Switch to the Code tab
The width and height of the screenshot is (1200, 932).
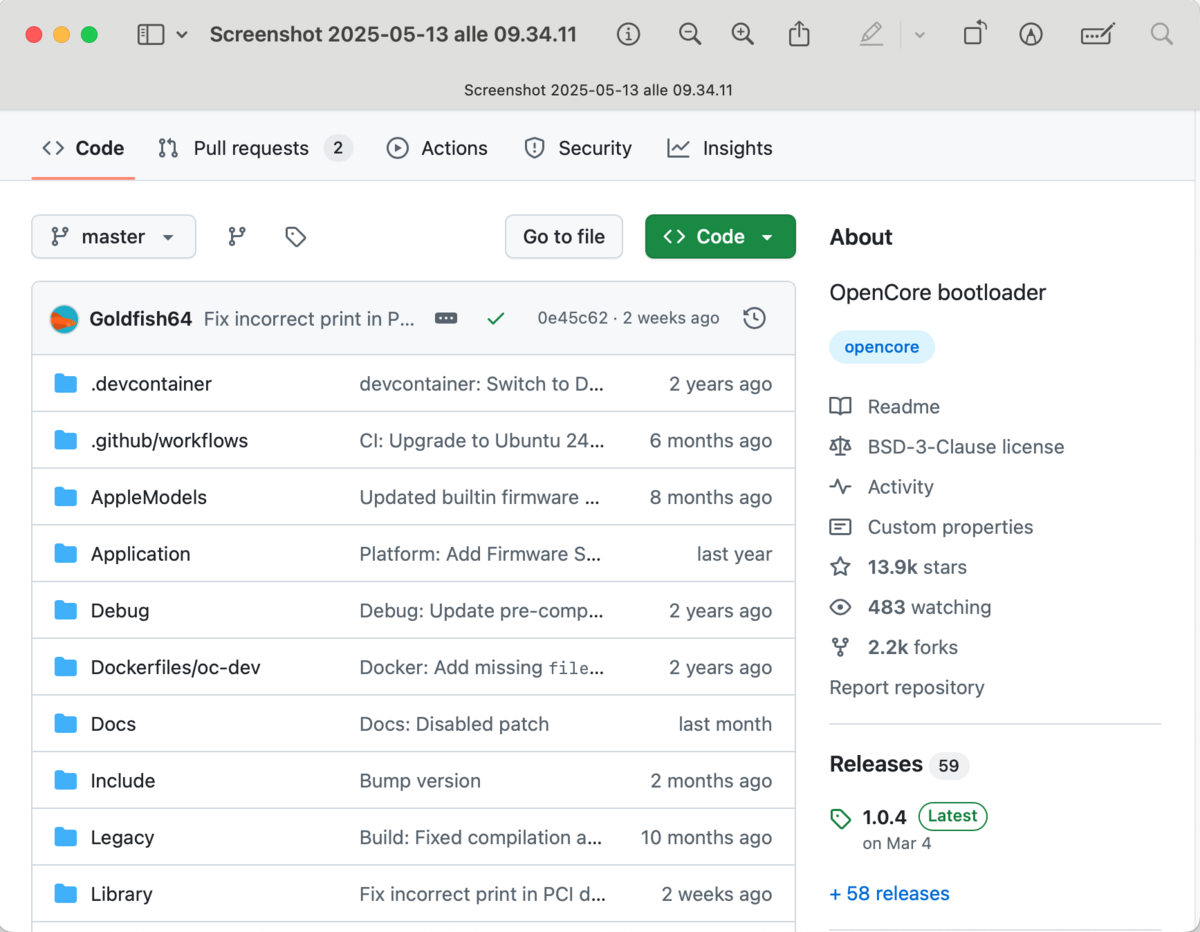pos(83,148)
